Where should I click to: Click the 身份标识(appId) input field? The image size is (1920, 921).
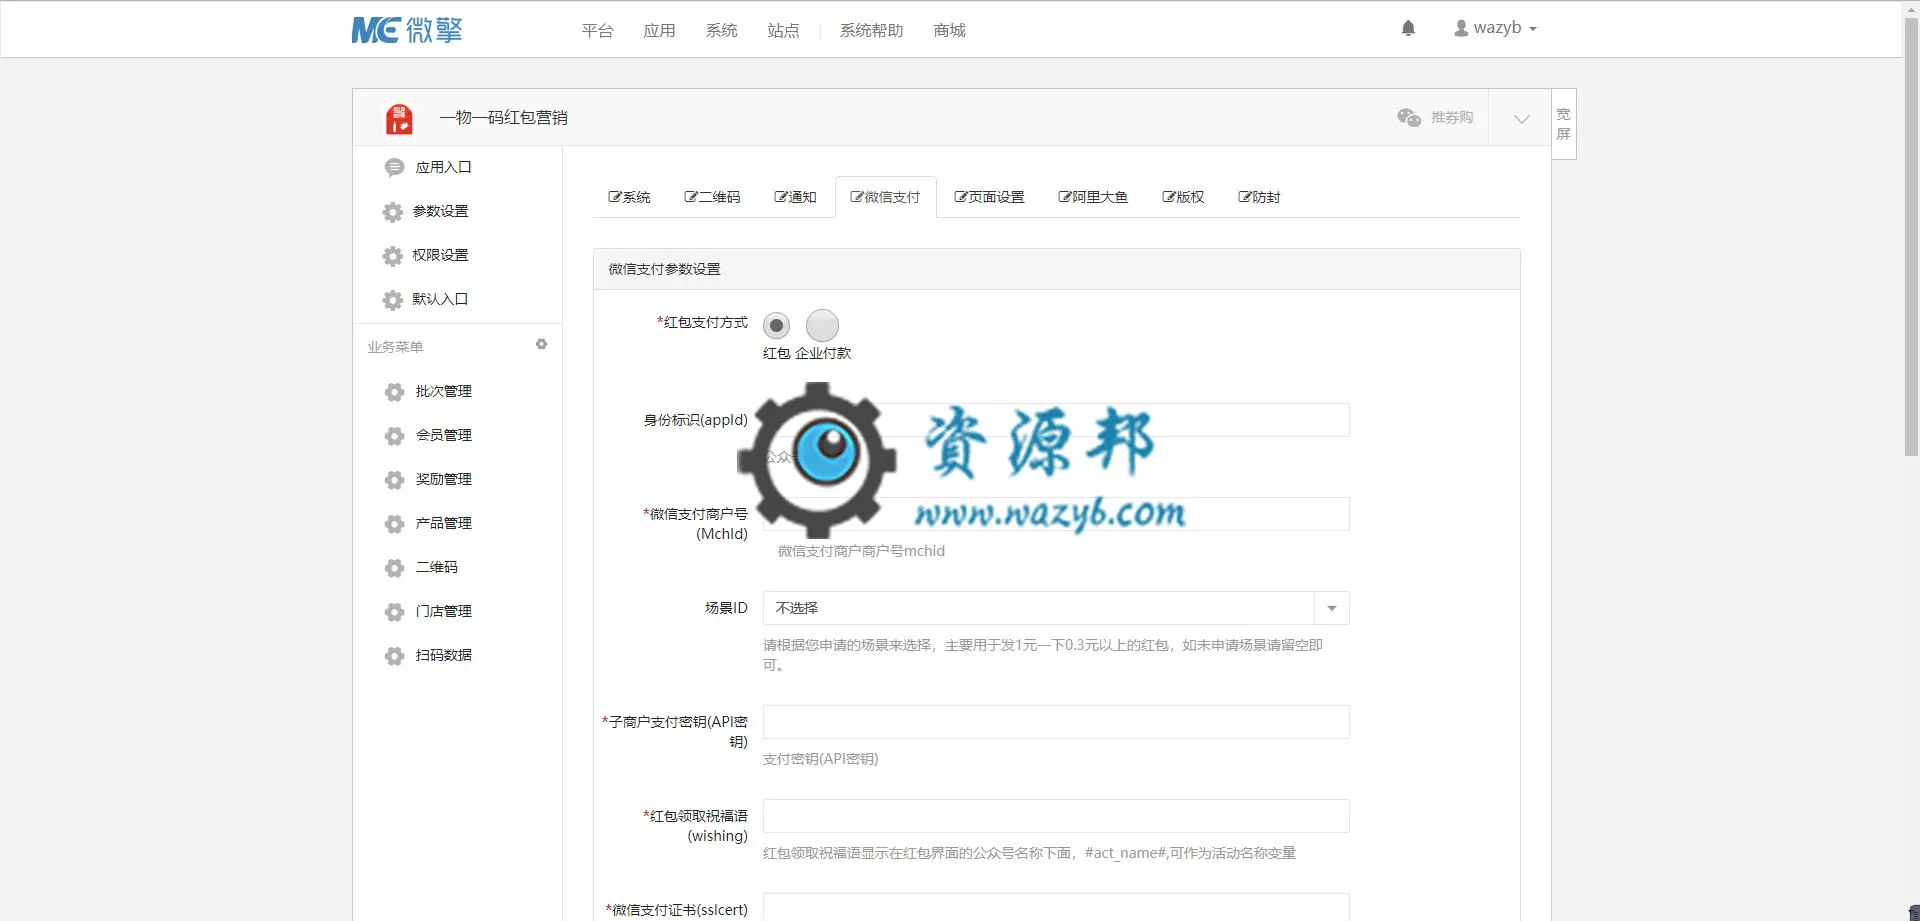pos(1056,420)
